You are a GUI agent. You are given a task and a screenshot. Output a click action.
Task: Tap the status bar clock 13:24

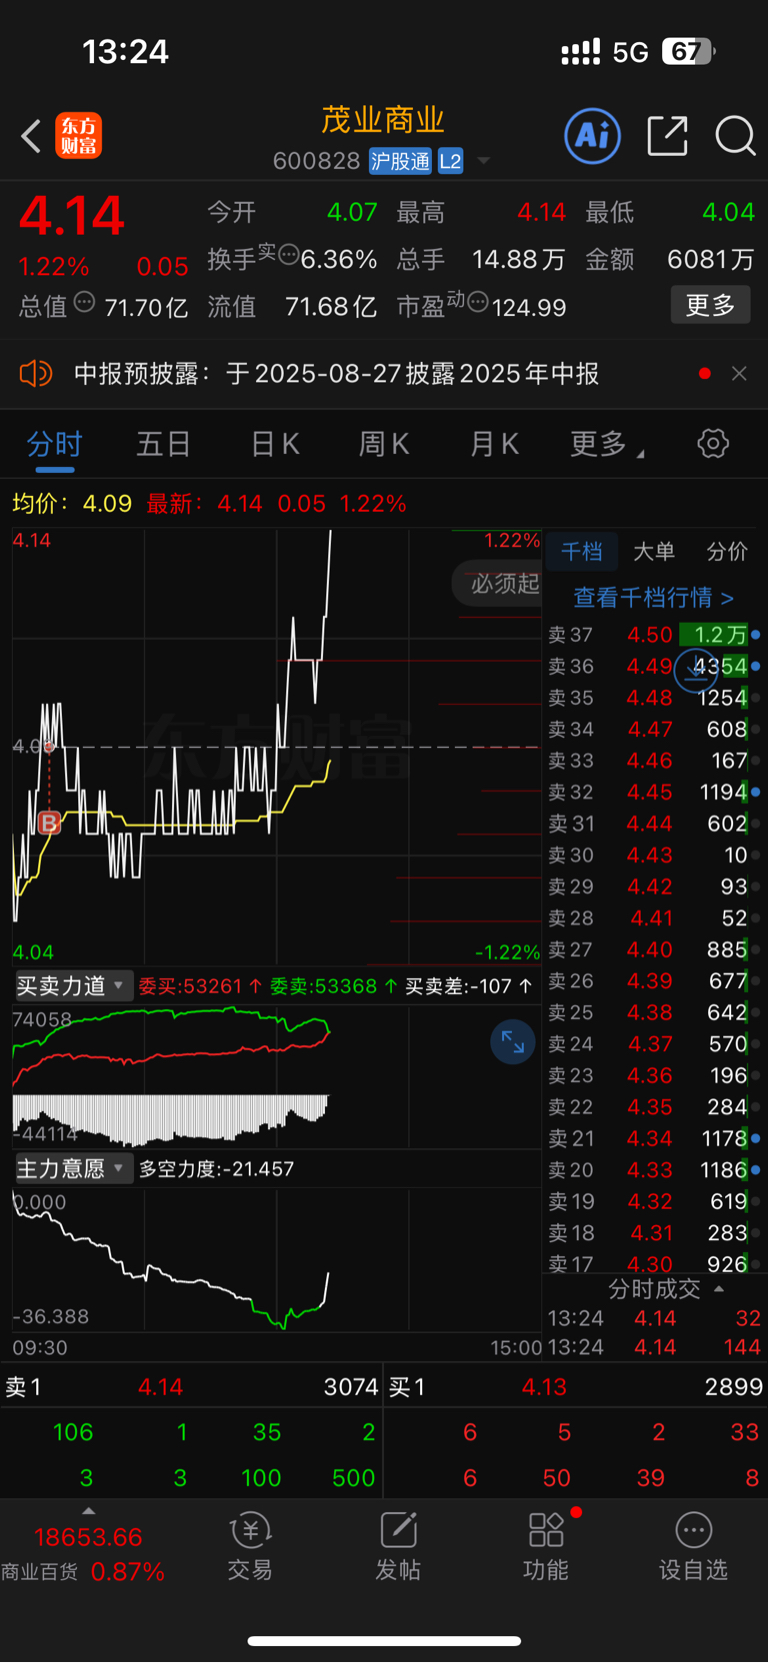126,52
